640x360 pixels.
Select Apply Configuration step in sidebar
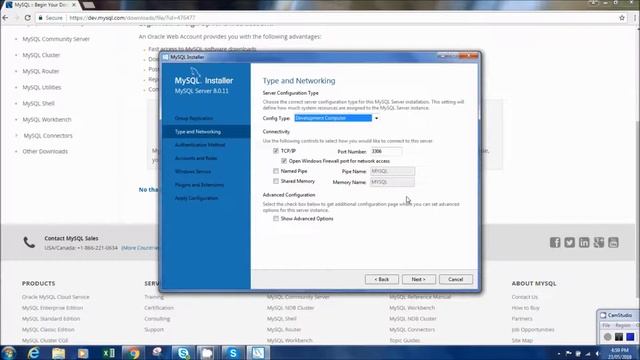[196, 198]
